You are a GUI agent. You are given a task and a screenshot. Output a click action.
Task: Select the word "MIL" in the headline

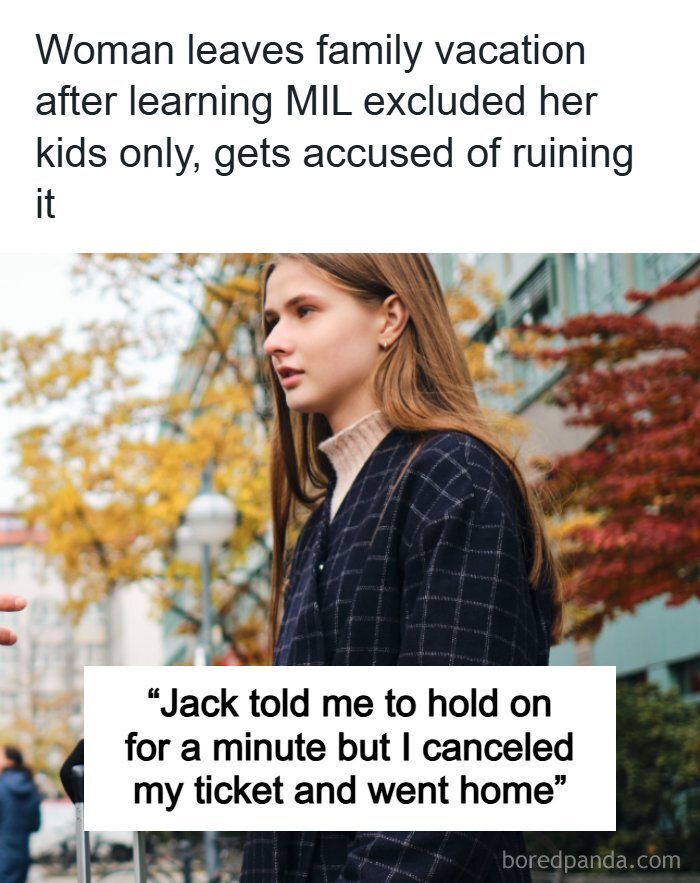[x=319, y=101]
